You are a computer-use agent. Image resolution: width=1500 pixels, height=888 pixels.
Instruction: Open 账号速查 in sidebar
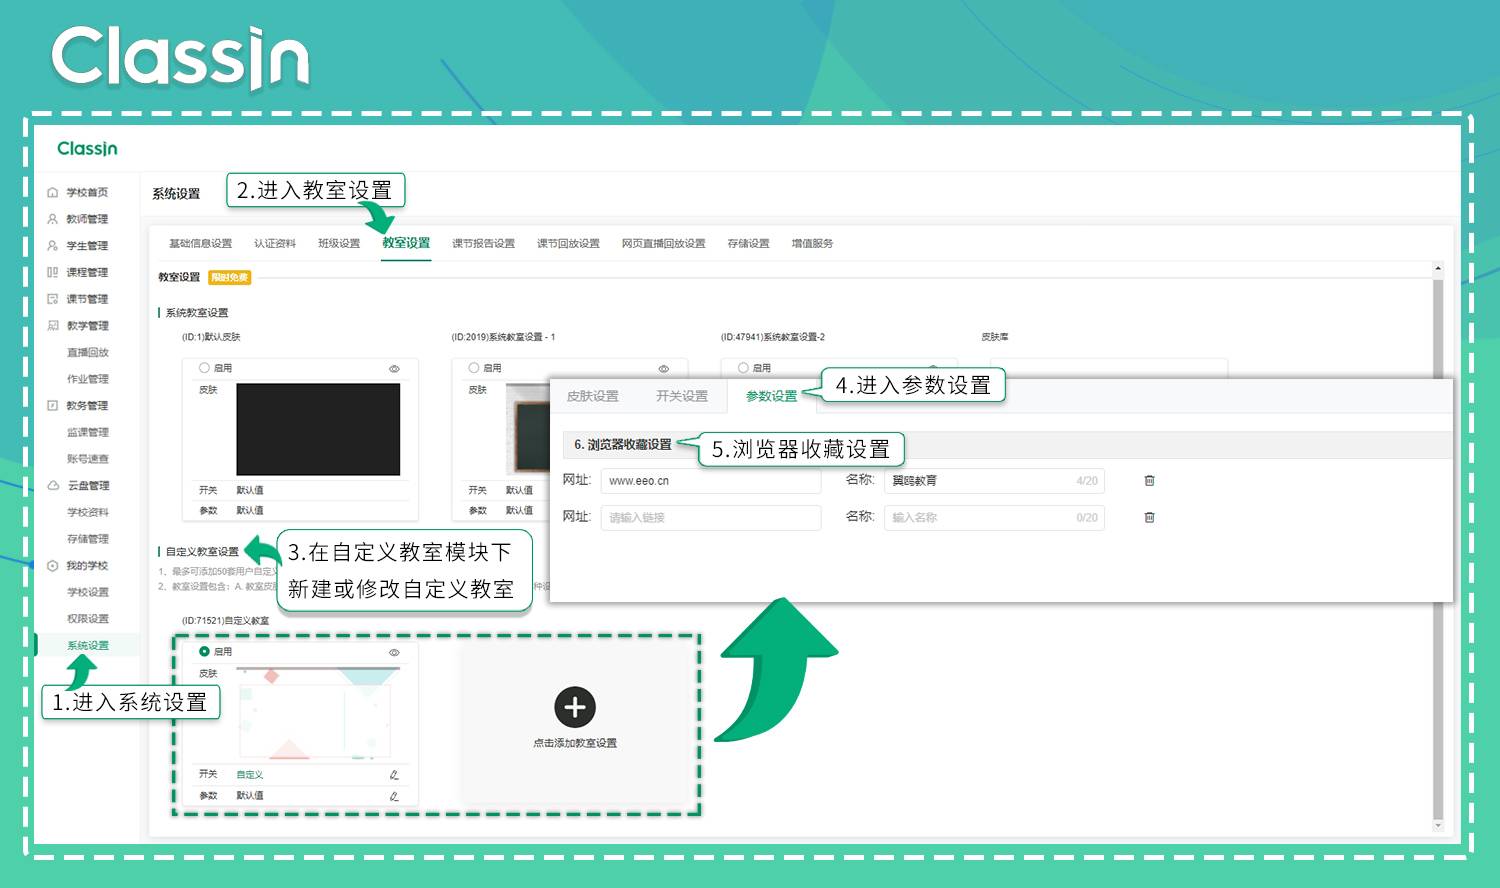(x=88, y=459)
